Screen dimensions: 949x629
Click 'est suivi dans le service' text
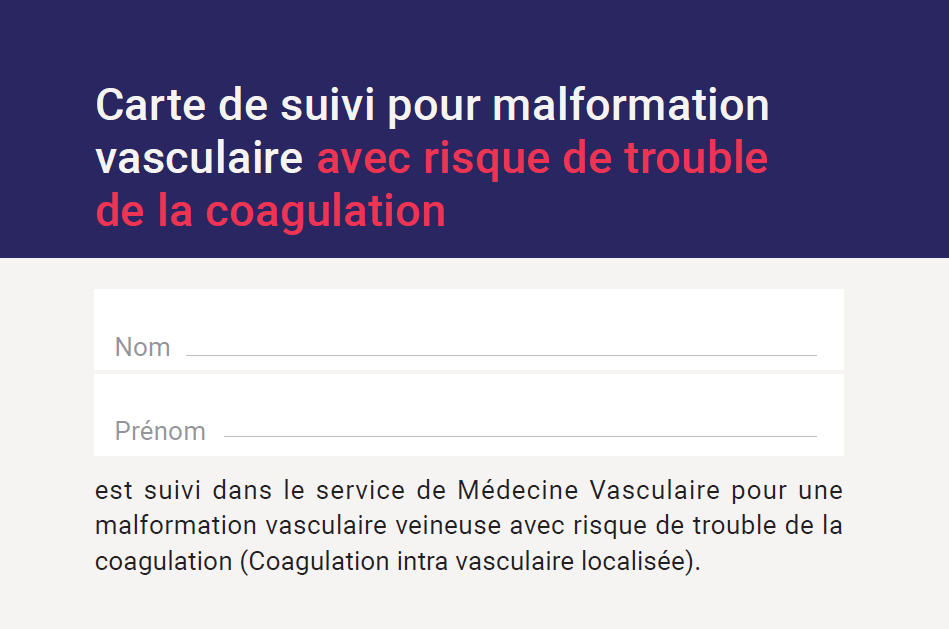pos(250,490)
